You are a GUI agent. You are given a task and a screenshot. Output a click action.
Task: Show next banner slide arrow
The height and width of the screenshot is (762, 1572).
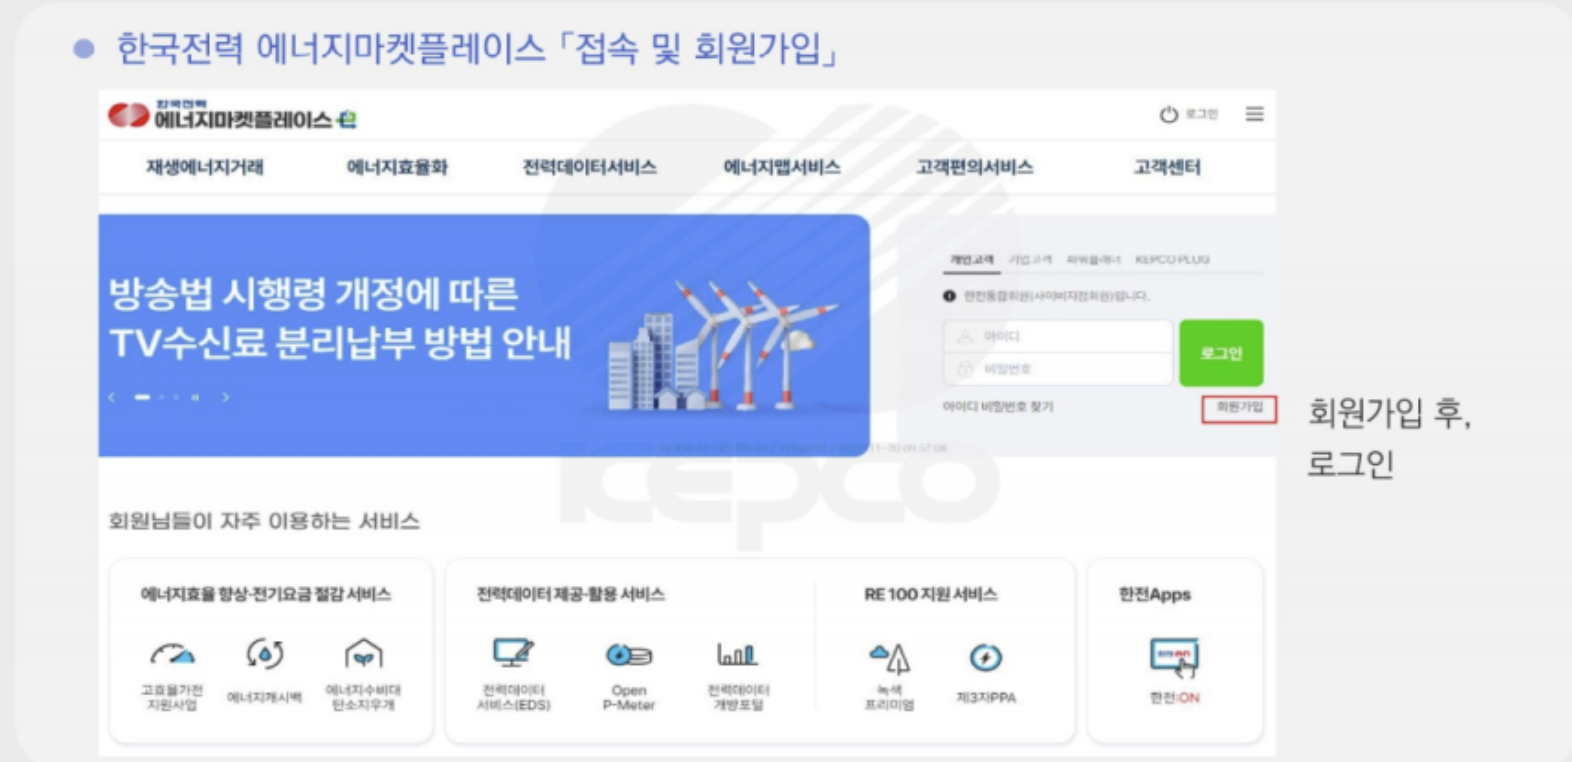[x=226, y=397]
